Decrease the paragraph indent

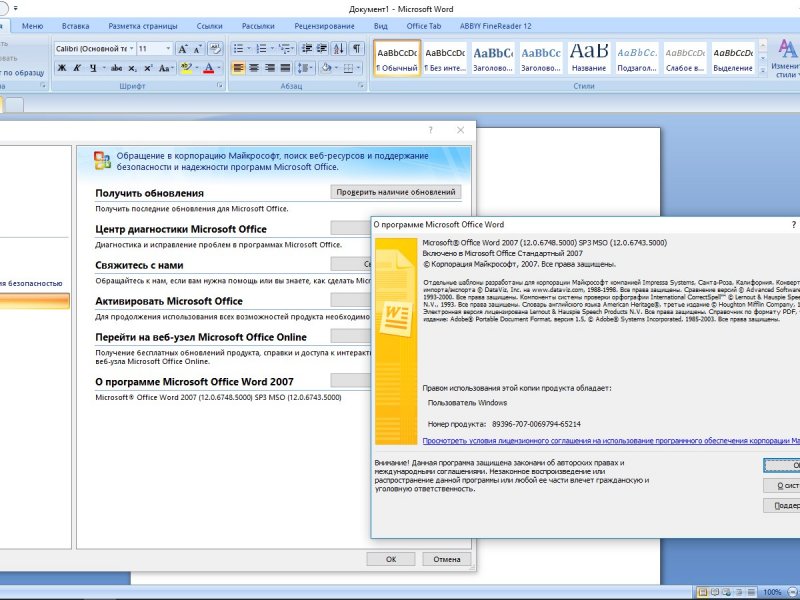[307, 49]
